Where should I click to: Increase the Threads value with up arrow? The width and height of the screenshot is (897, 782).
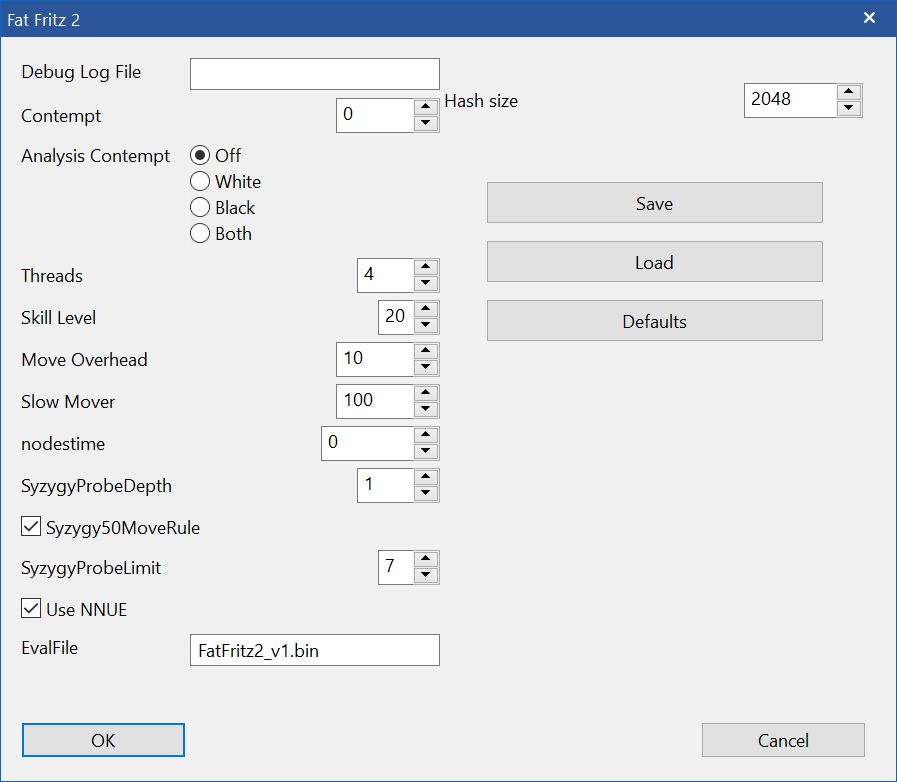pos(426,267)
